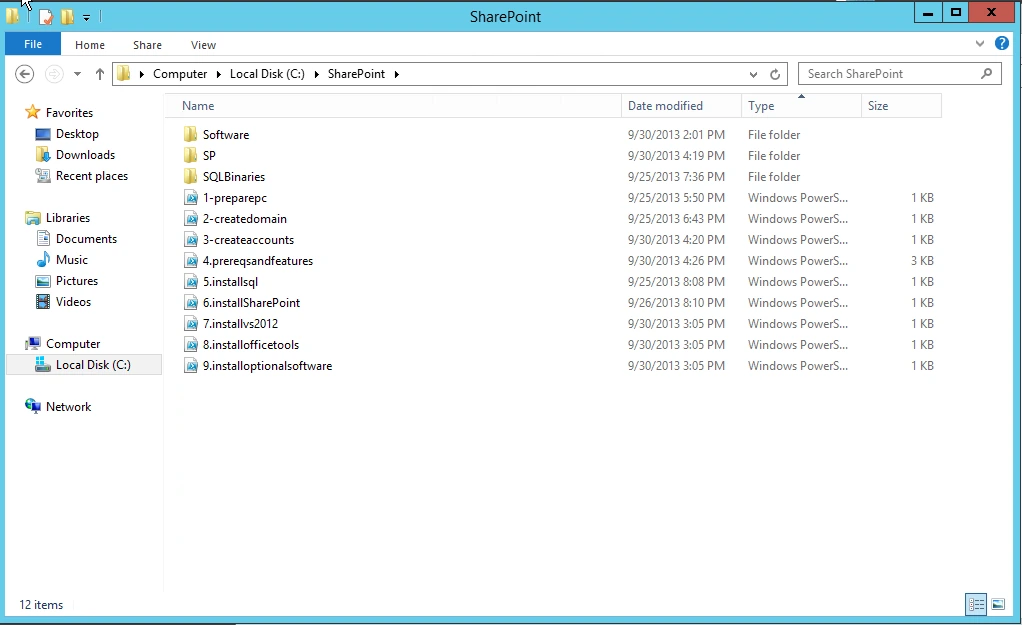Switch to the View ribbon tab

tap(203, 45)
